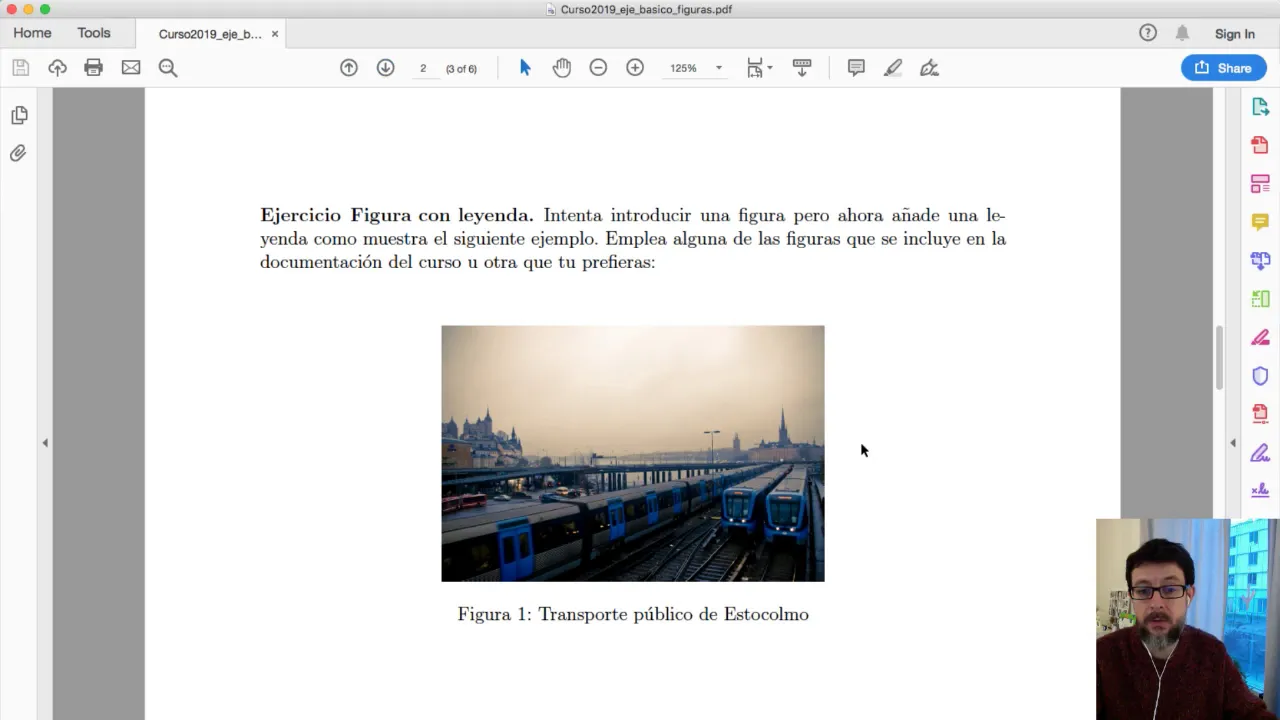Open Export PDF tool in right pane

click(x=1260, y=107)
